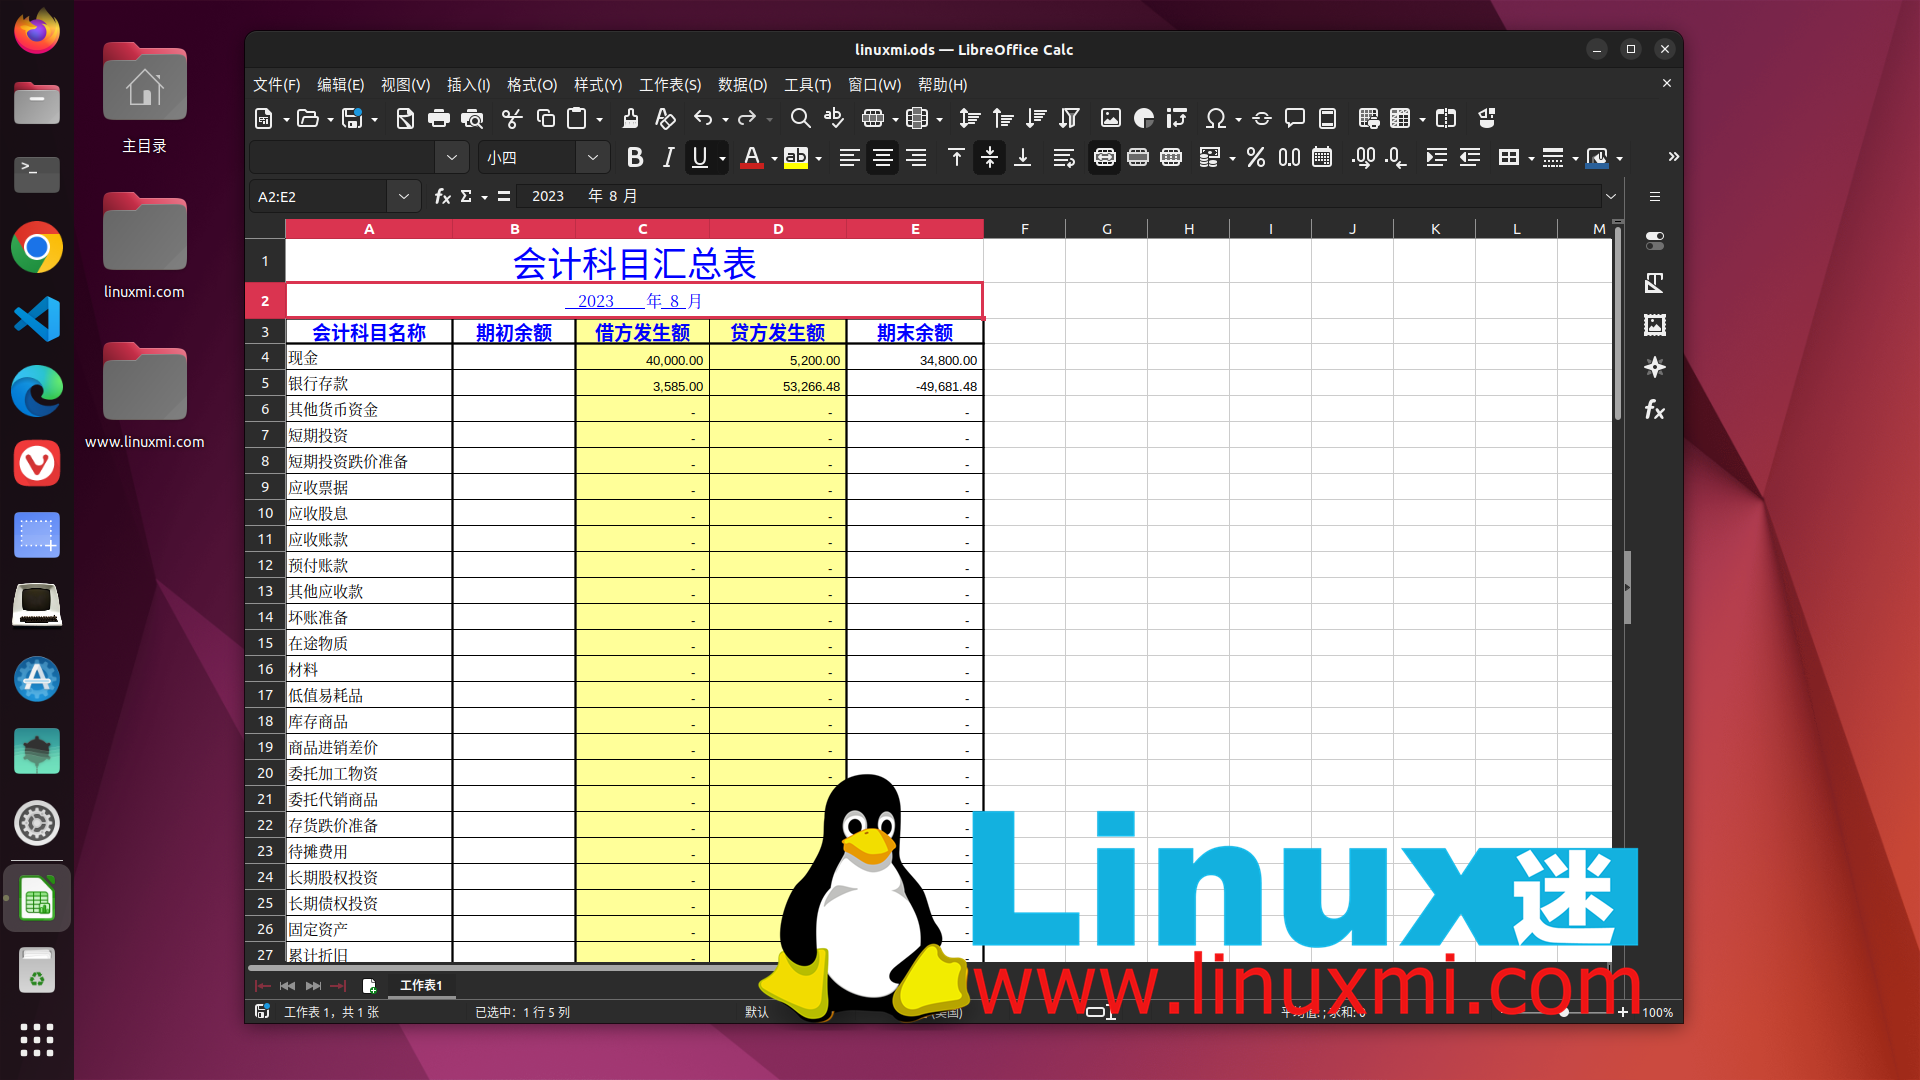Open the Paste options dropdown arrow

click(599, 120)
